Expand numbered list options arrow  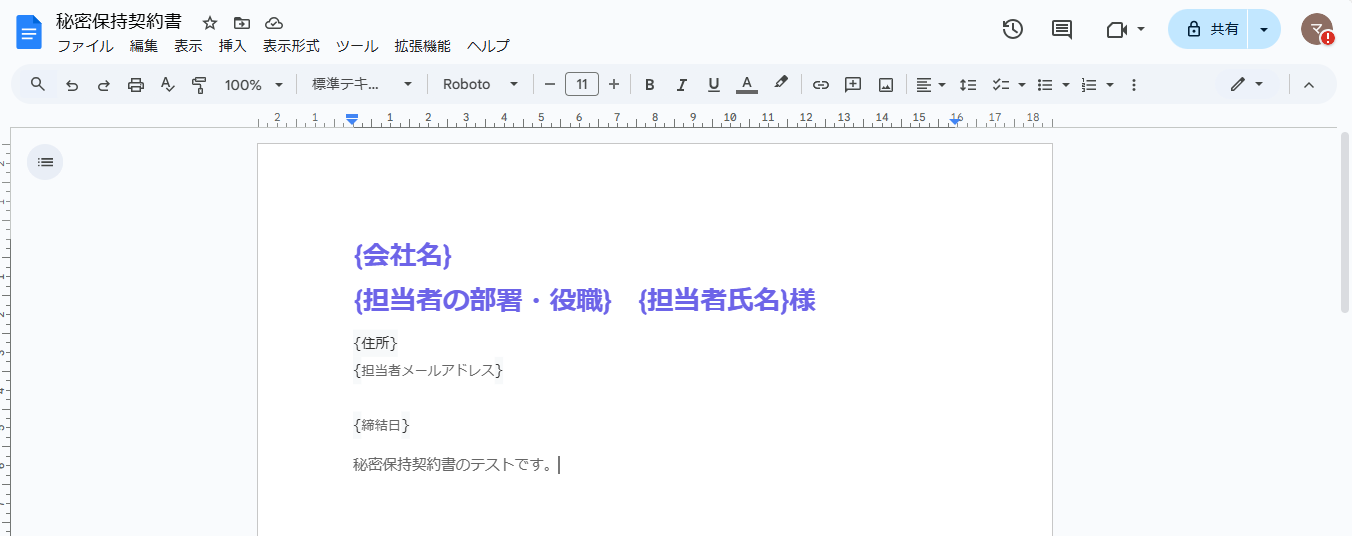tap(1111, 85)
